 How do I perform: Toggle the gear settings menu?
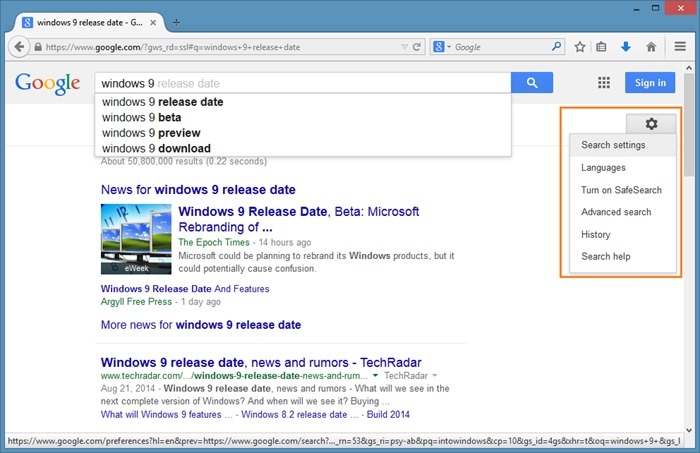pyautogui.click(x=651, y=124)
